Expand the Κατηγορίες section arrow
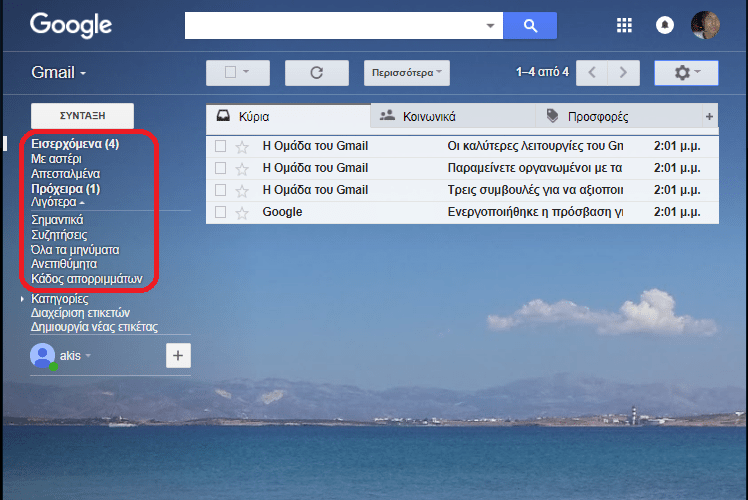Image resolution: width=748 pixels, height=500 pixels. (x=22, y=299)
